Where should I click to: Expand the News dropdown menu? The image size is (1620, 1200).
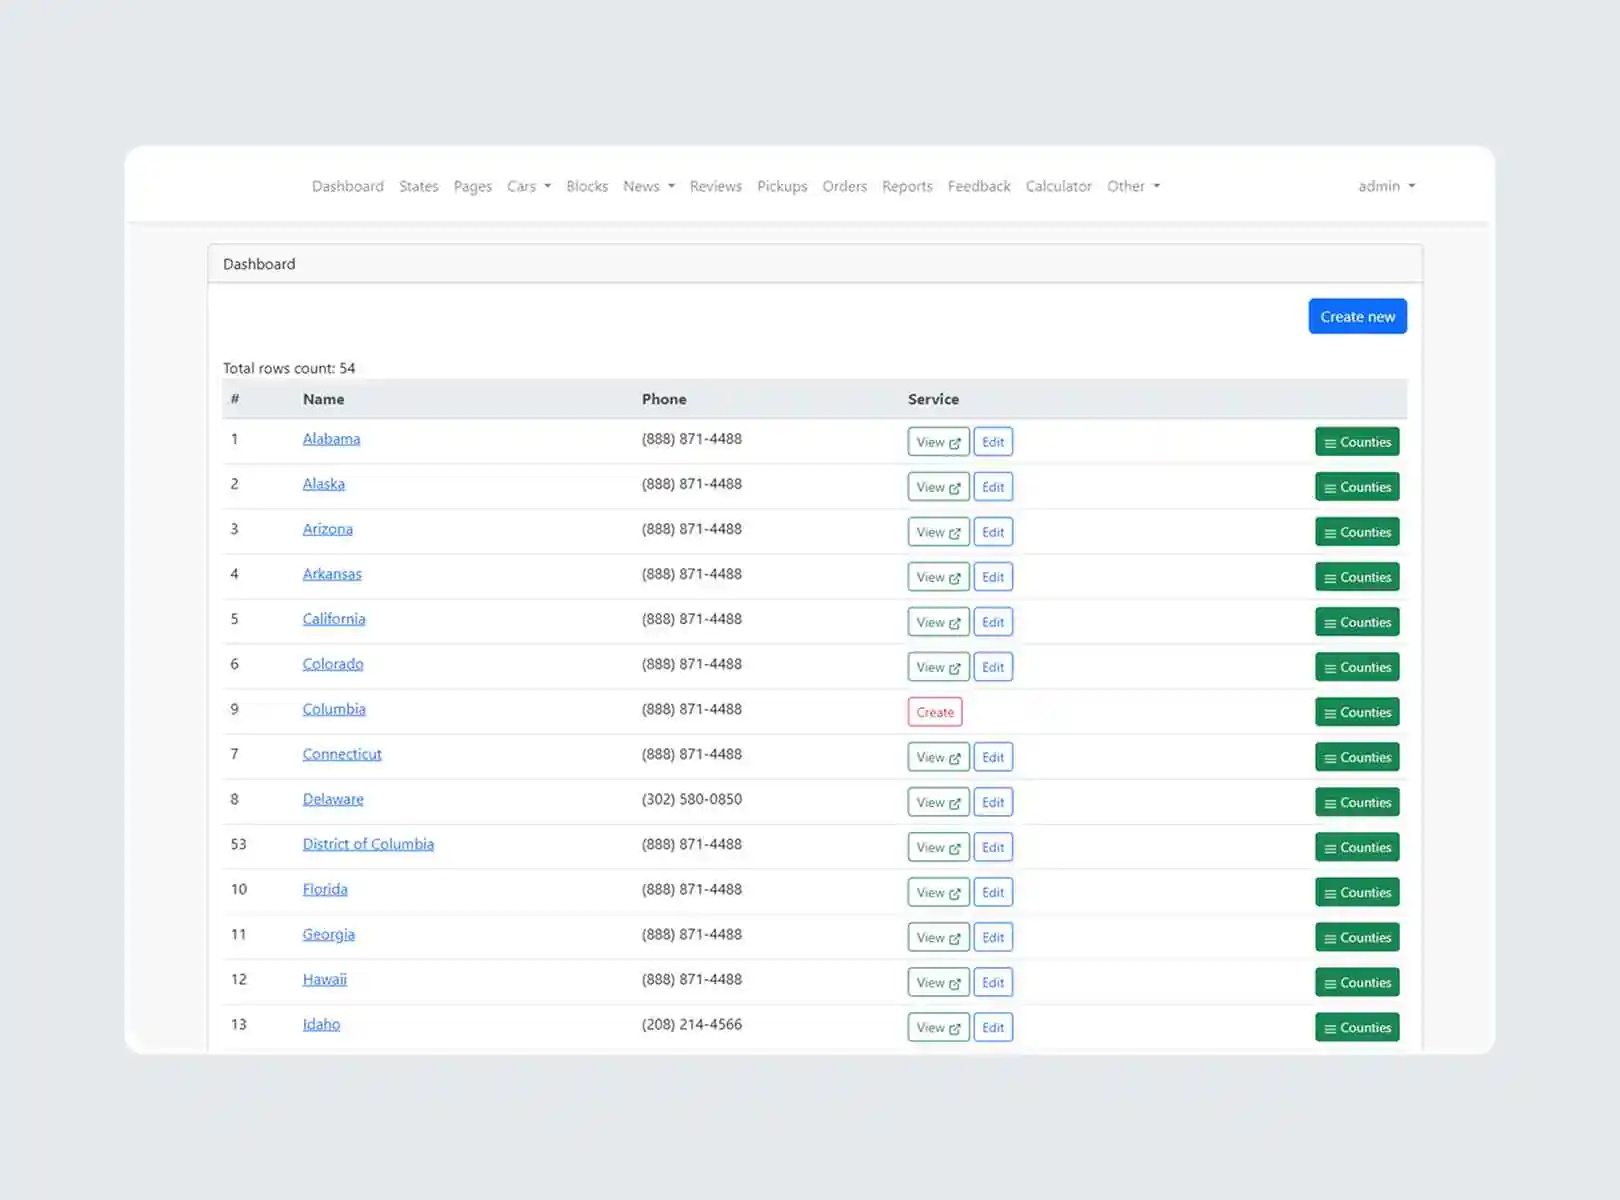click(x=648, y=186)
